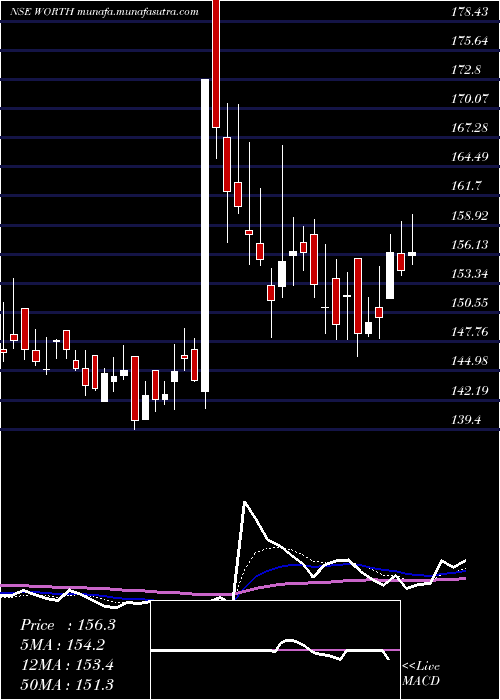Click the 'Price : 156.3' readout
500x700 pixels.
[x=68, y=625]
